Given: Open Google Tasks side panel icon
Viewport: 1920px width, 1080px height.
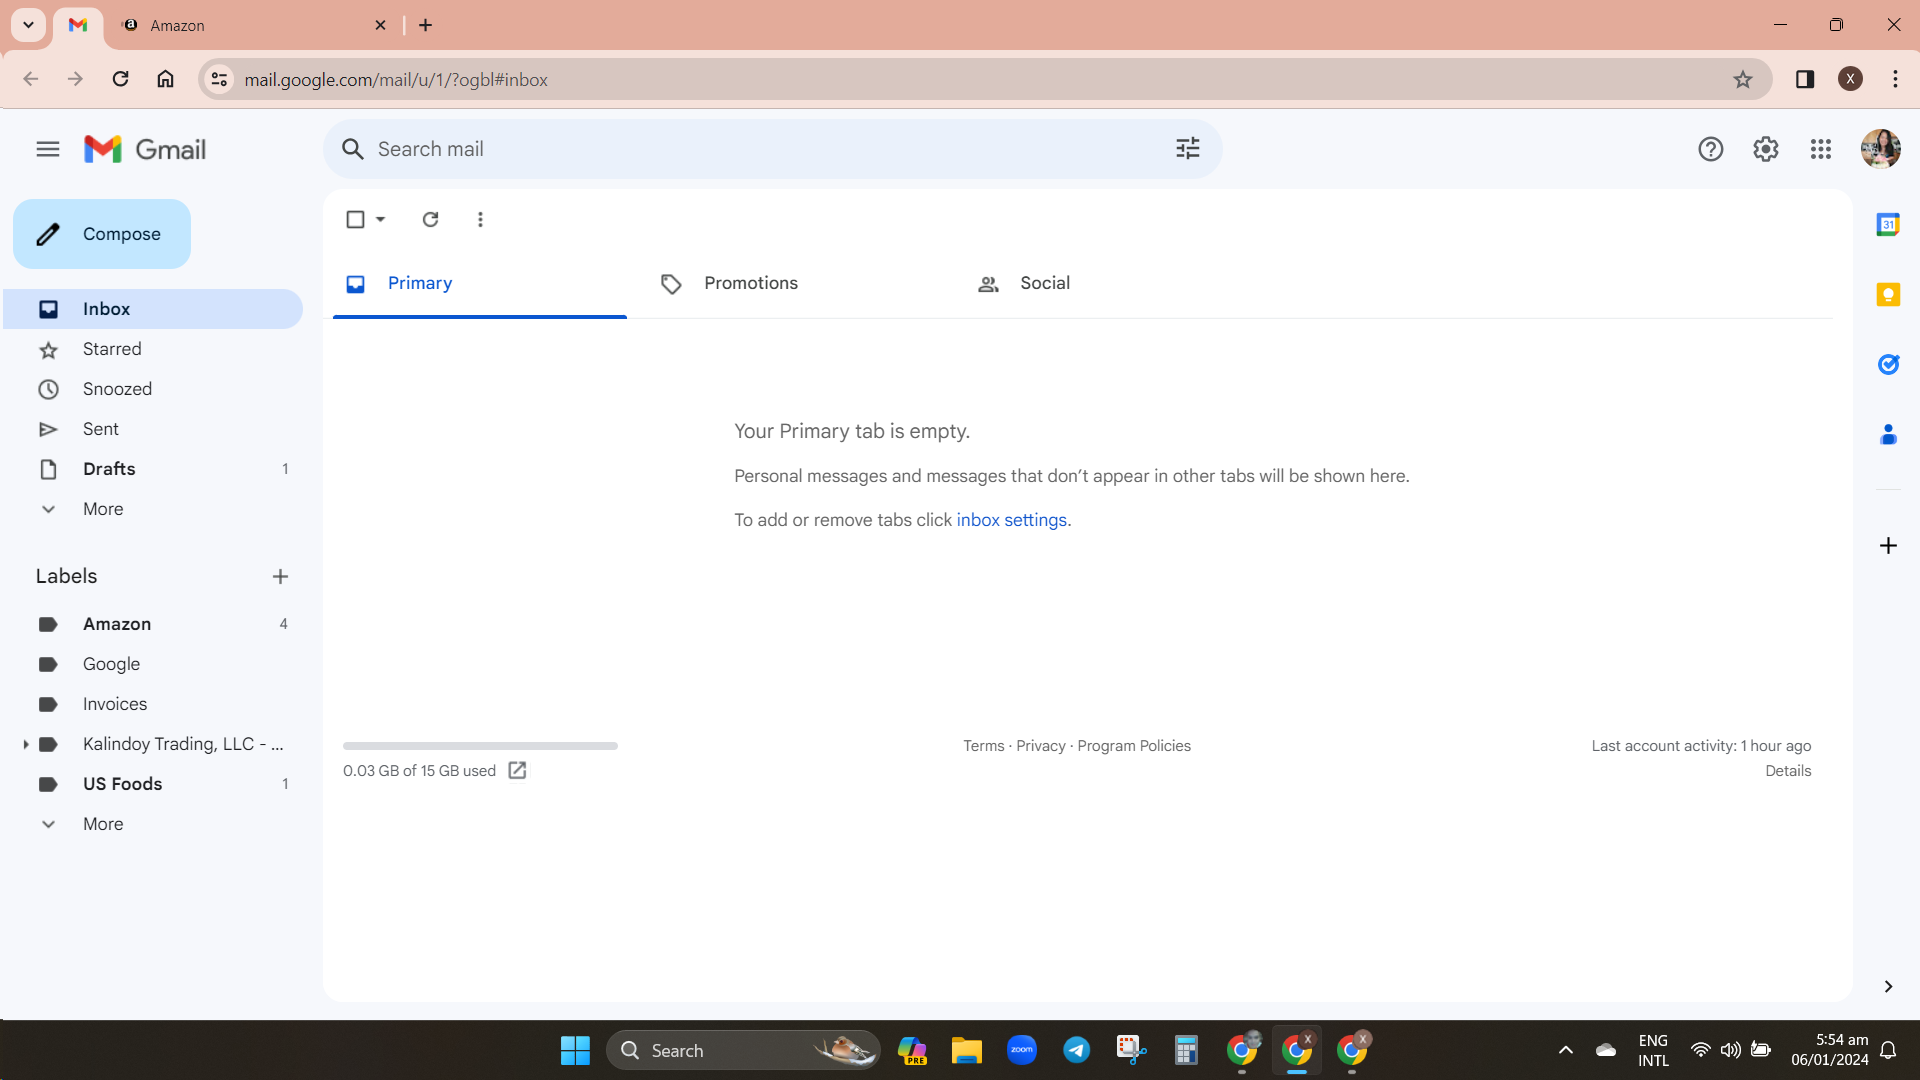Looking at the screenshot, I should click(x=1888, y=365).
